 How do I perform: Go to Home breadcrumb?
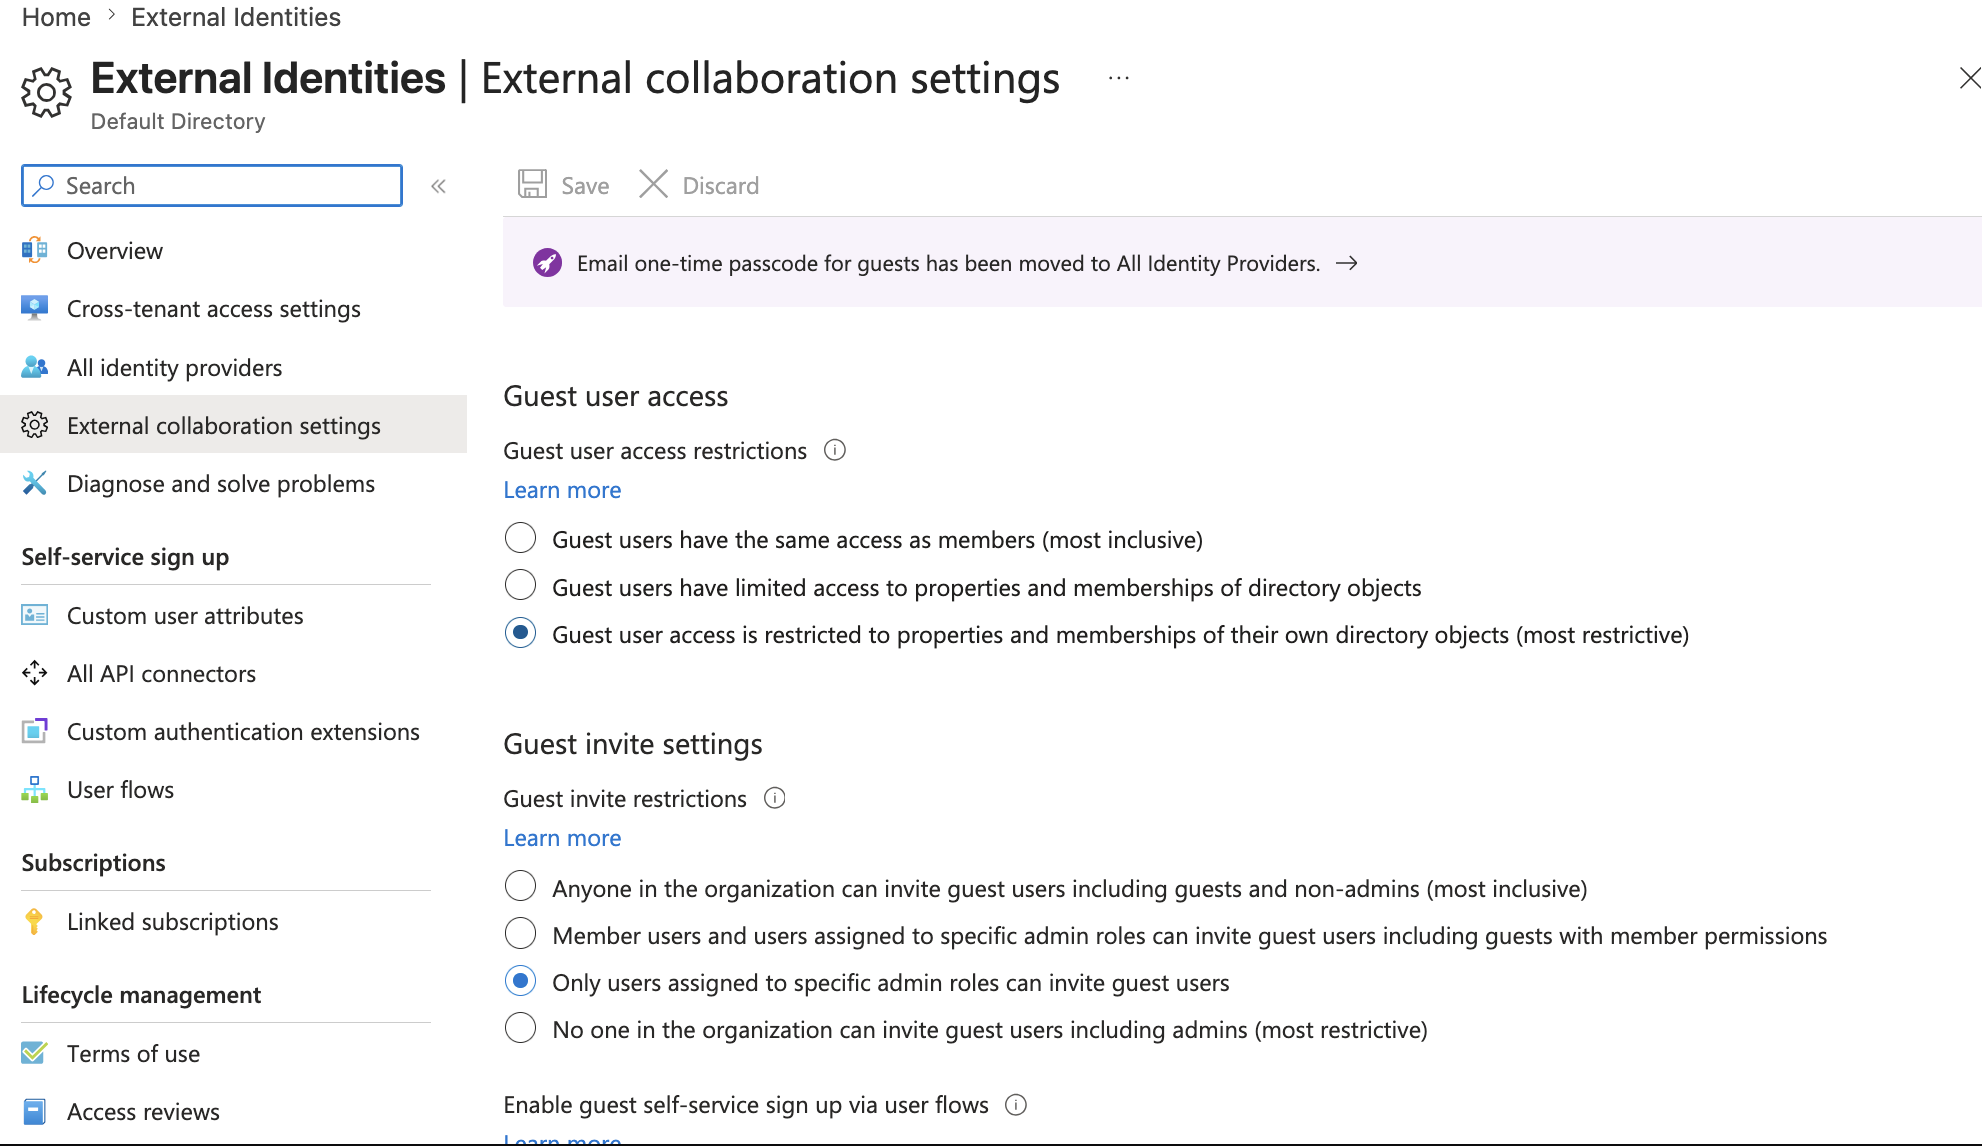(56, 17)
